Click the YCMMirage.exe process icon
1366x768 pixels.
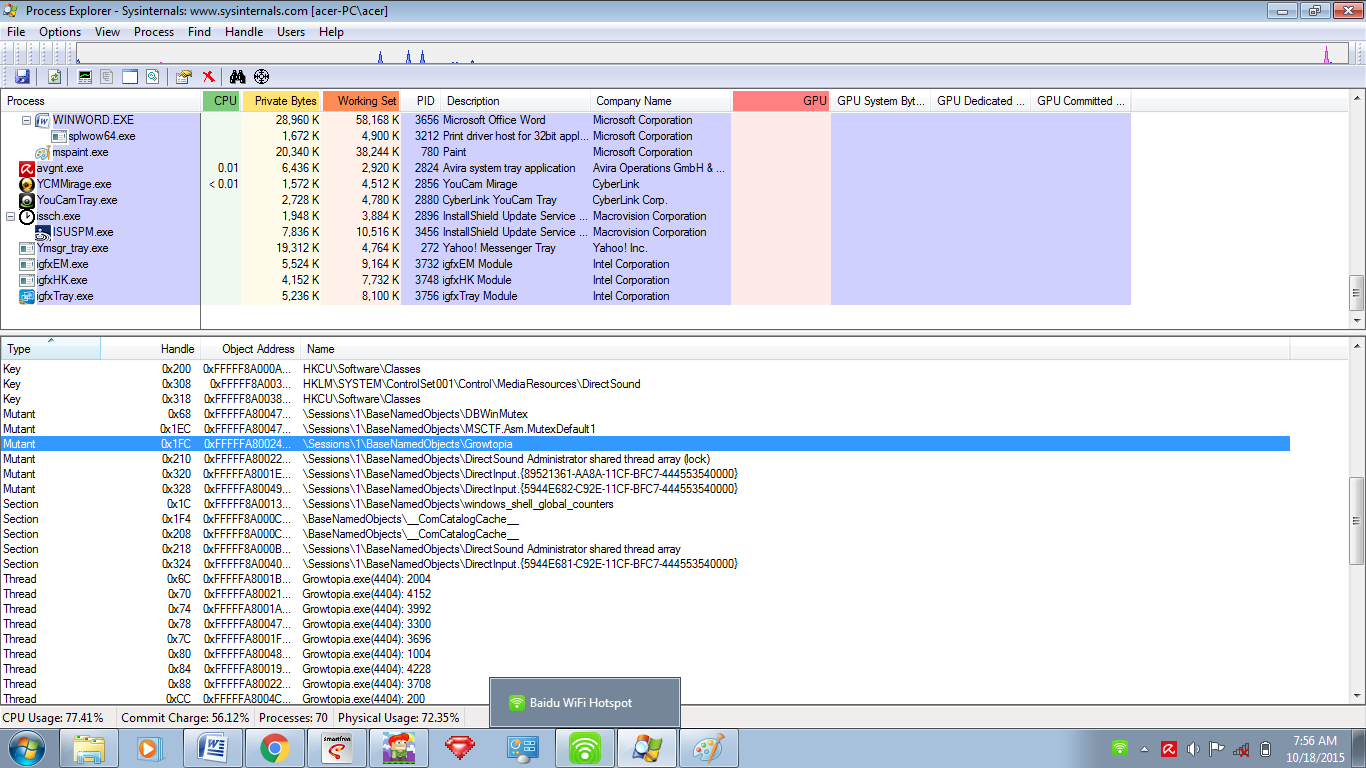(27, 184)
